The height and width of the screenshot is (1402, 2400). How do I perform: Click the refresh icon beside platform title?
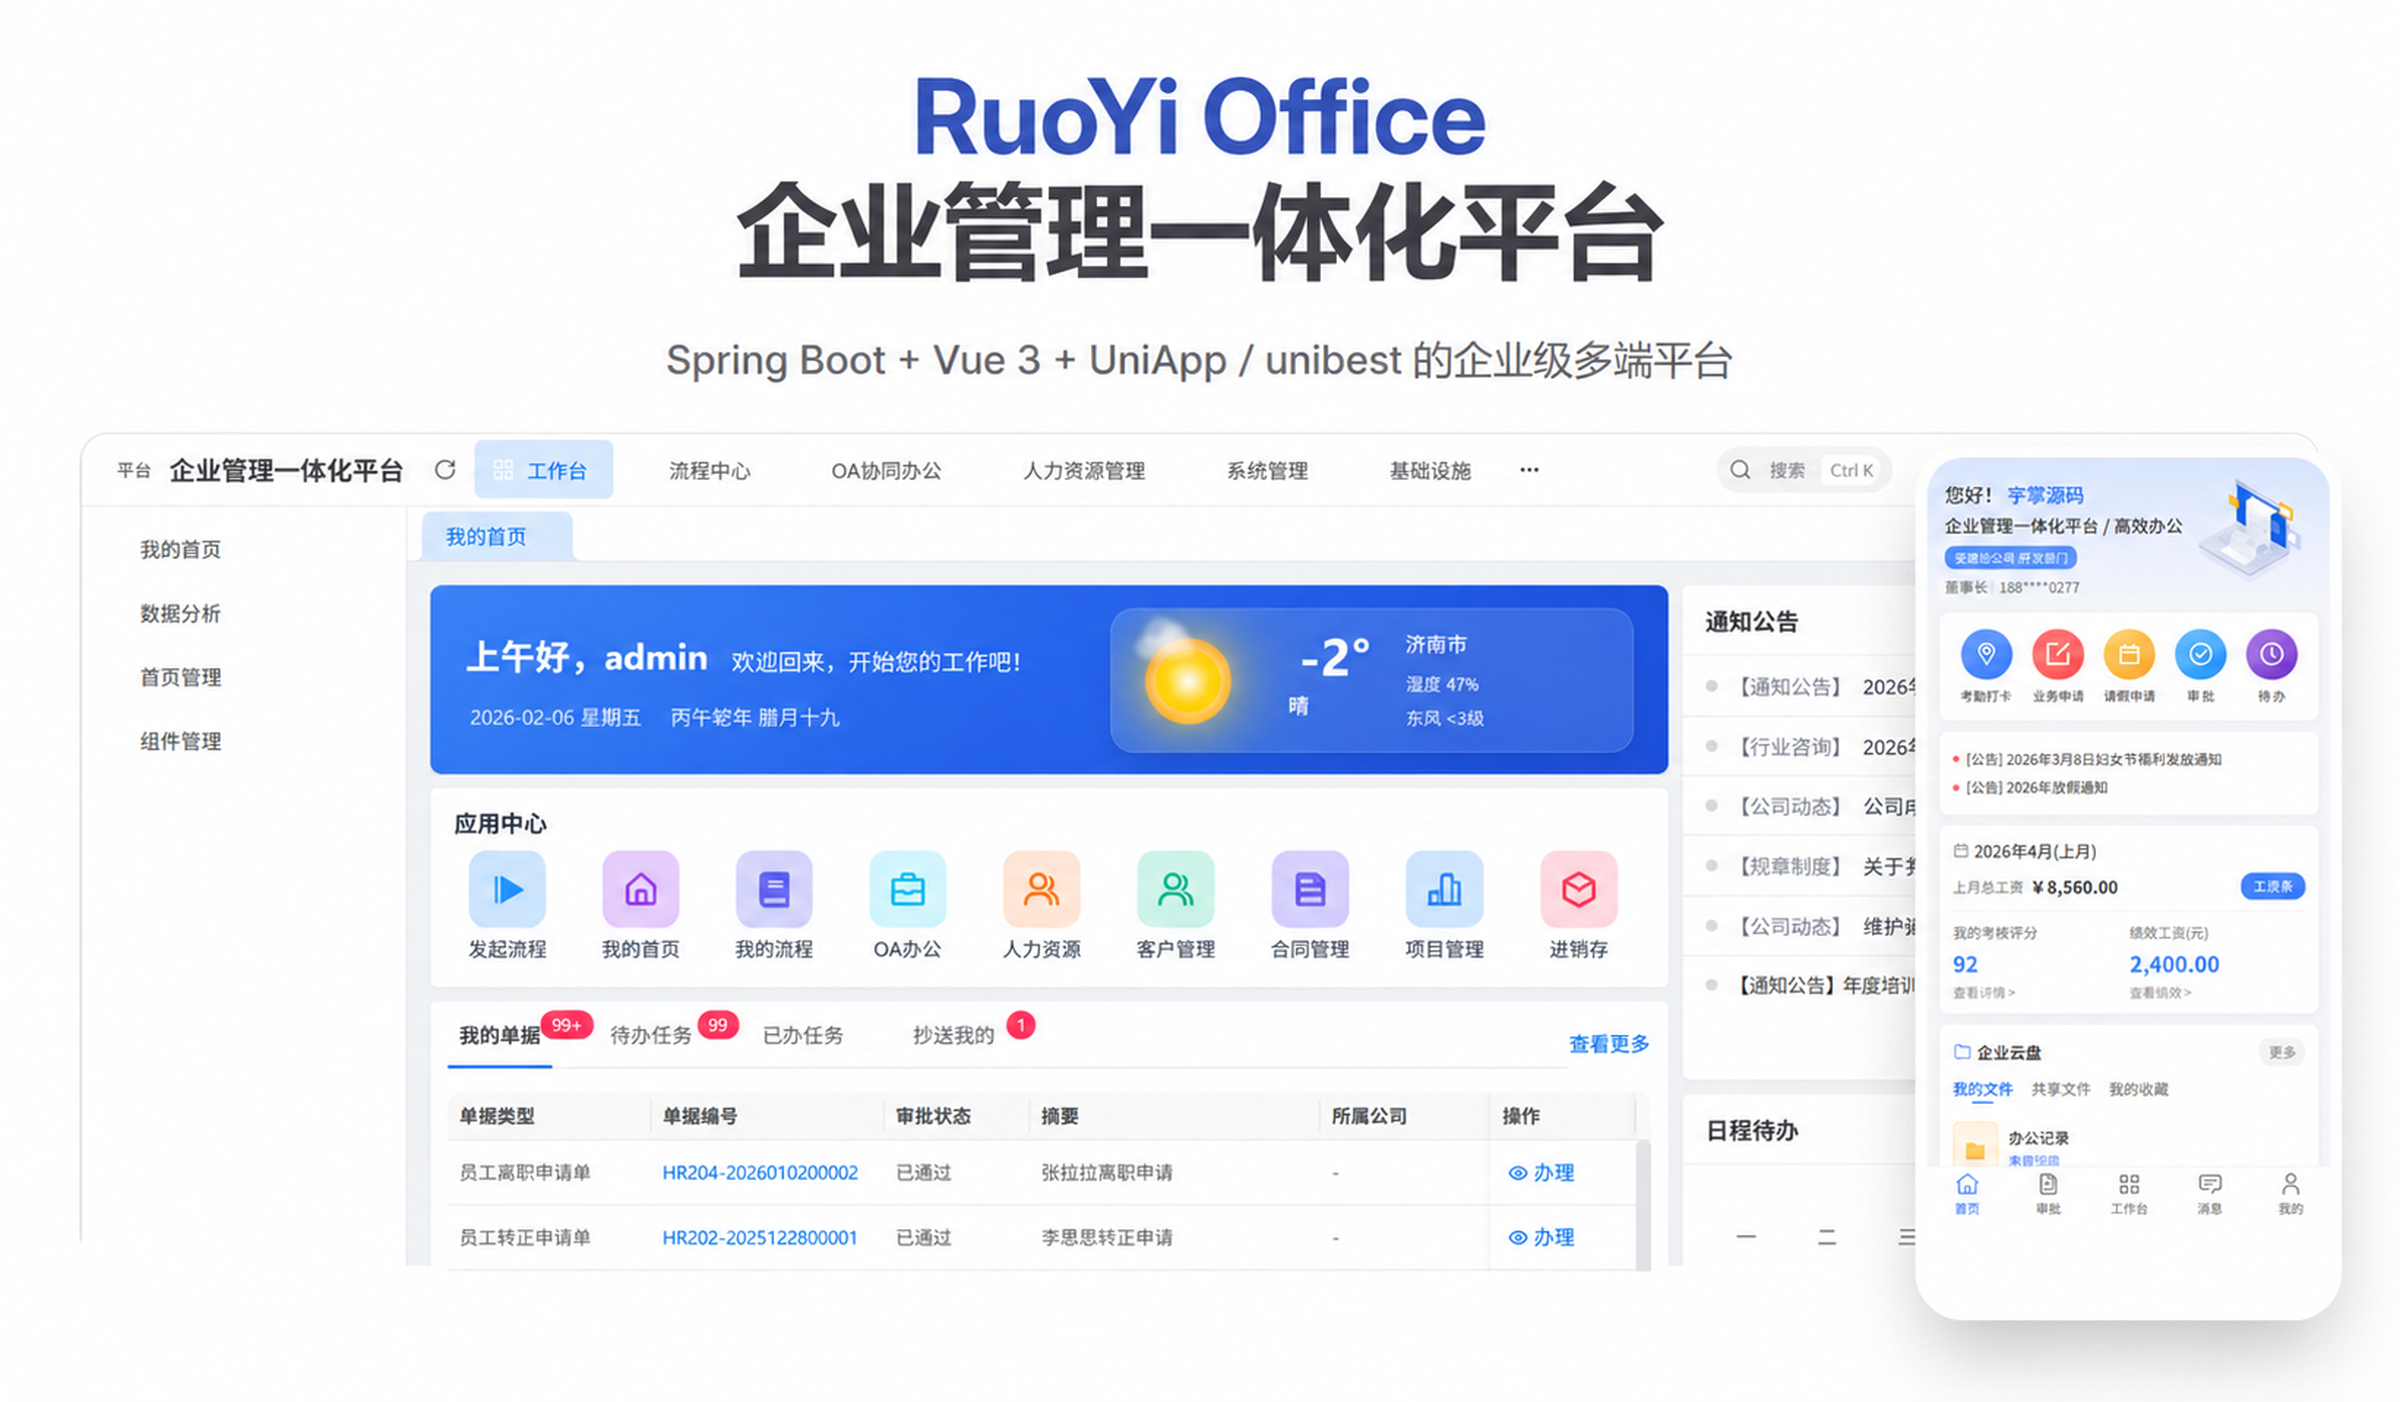pos(445,470)
